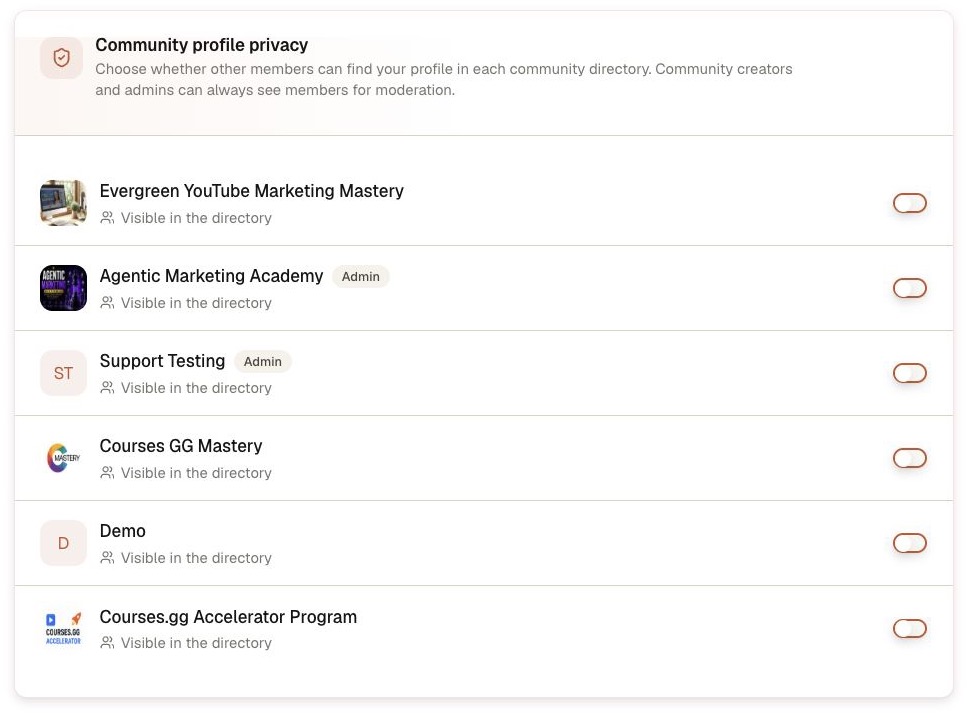Select the Evergreen YouTube Marketing Mastery title
The image size is (970, 720).
pos(252,191)
